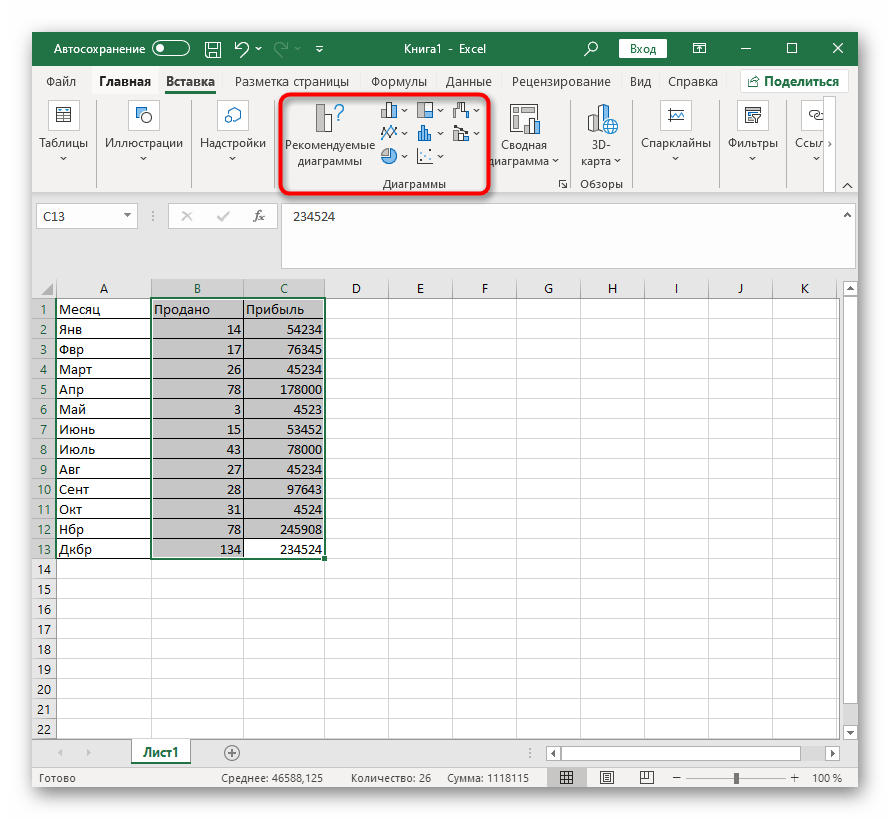890x819 pixels.
Task: Click the Вход sign-in button
Action: [643, 48]
